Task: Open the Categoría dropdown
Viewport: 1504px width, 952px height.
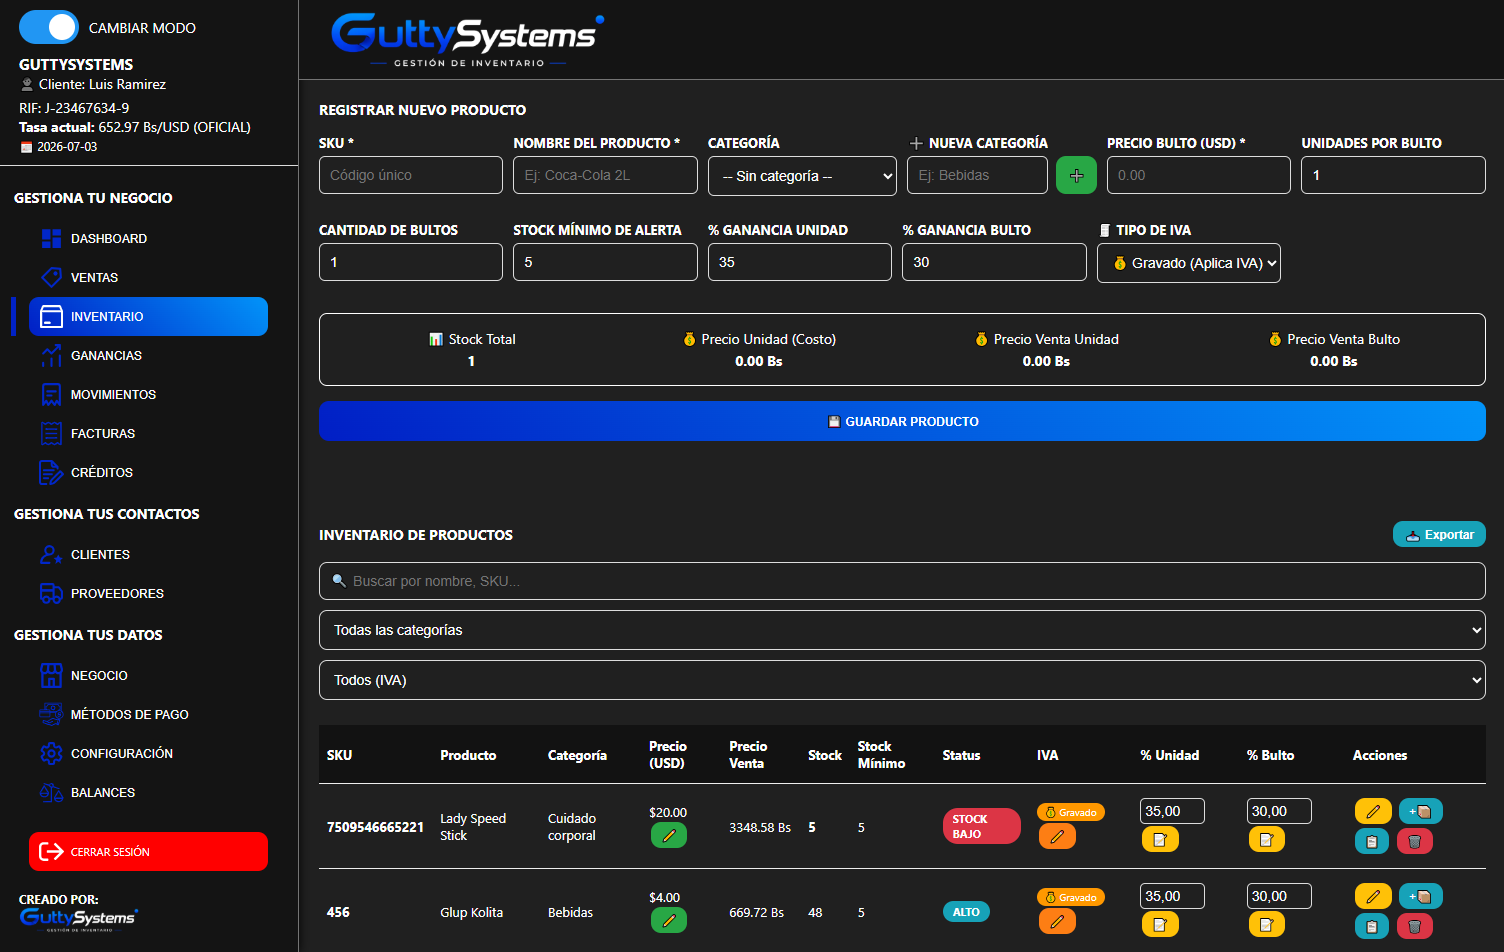Action: 802,176
